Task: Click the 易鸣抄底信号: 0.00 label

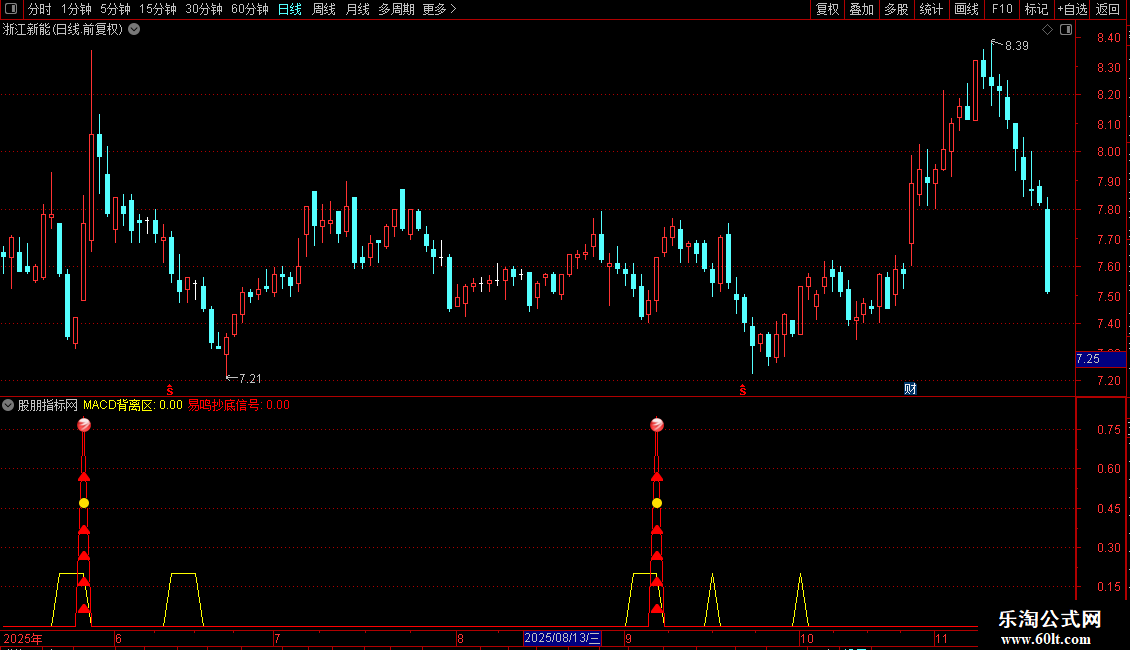Action: [239, 406]
